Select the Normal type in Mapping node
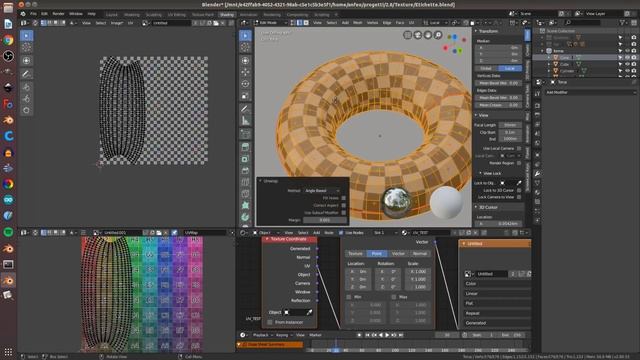The height and width of the screenshot is (360, 640). coord(420,253)
